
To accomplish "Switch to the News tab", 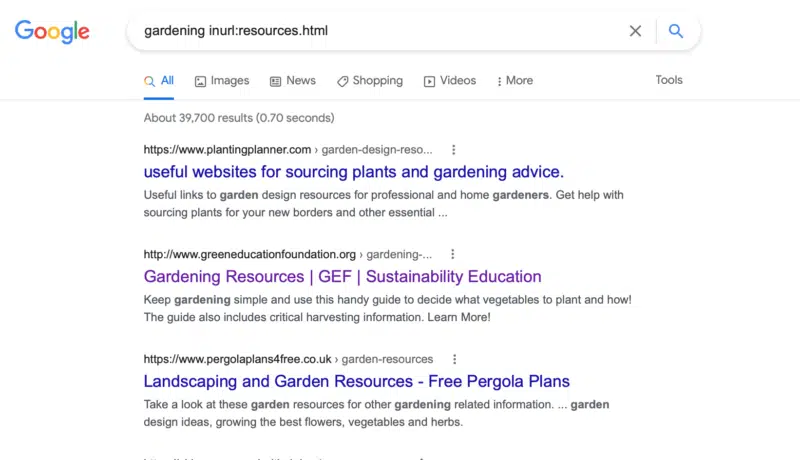I will 293,81.
